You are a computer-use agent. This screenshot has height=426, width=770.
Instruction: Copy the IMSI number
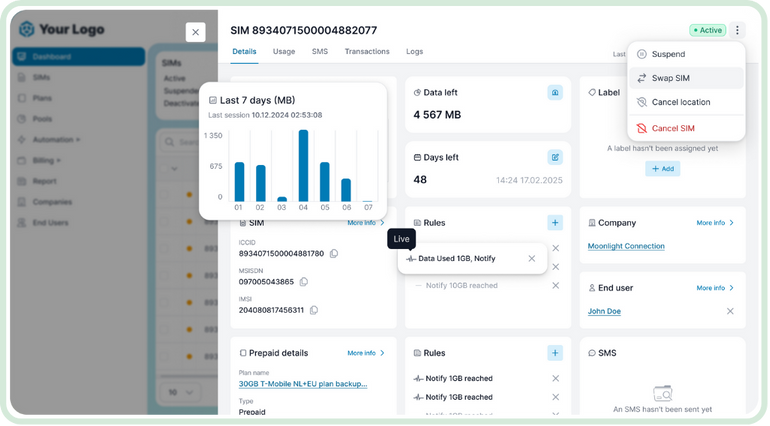(x=314, y=310)
